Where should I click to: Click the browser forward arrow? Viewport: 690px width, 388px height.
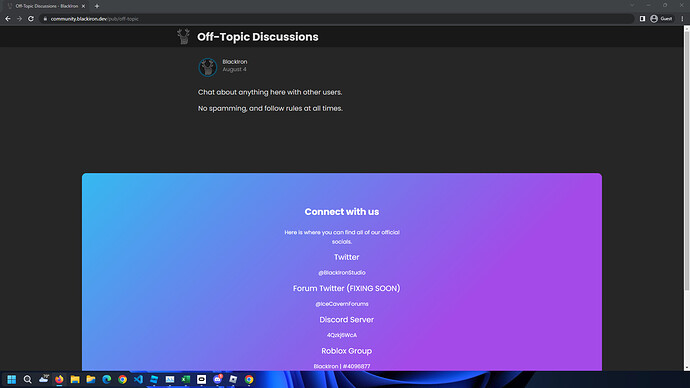pos(19,19)
